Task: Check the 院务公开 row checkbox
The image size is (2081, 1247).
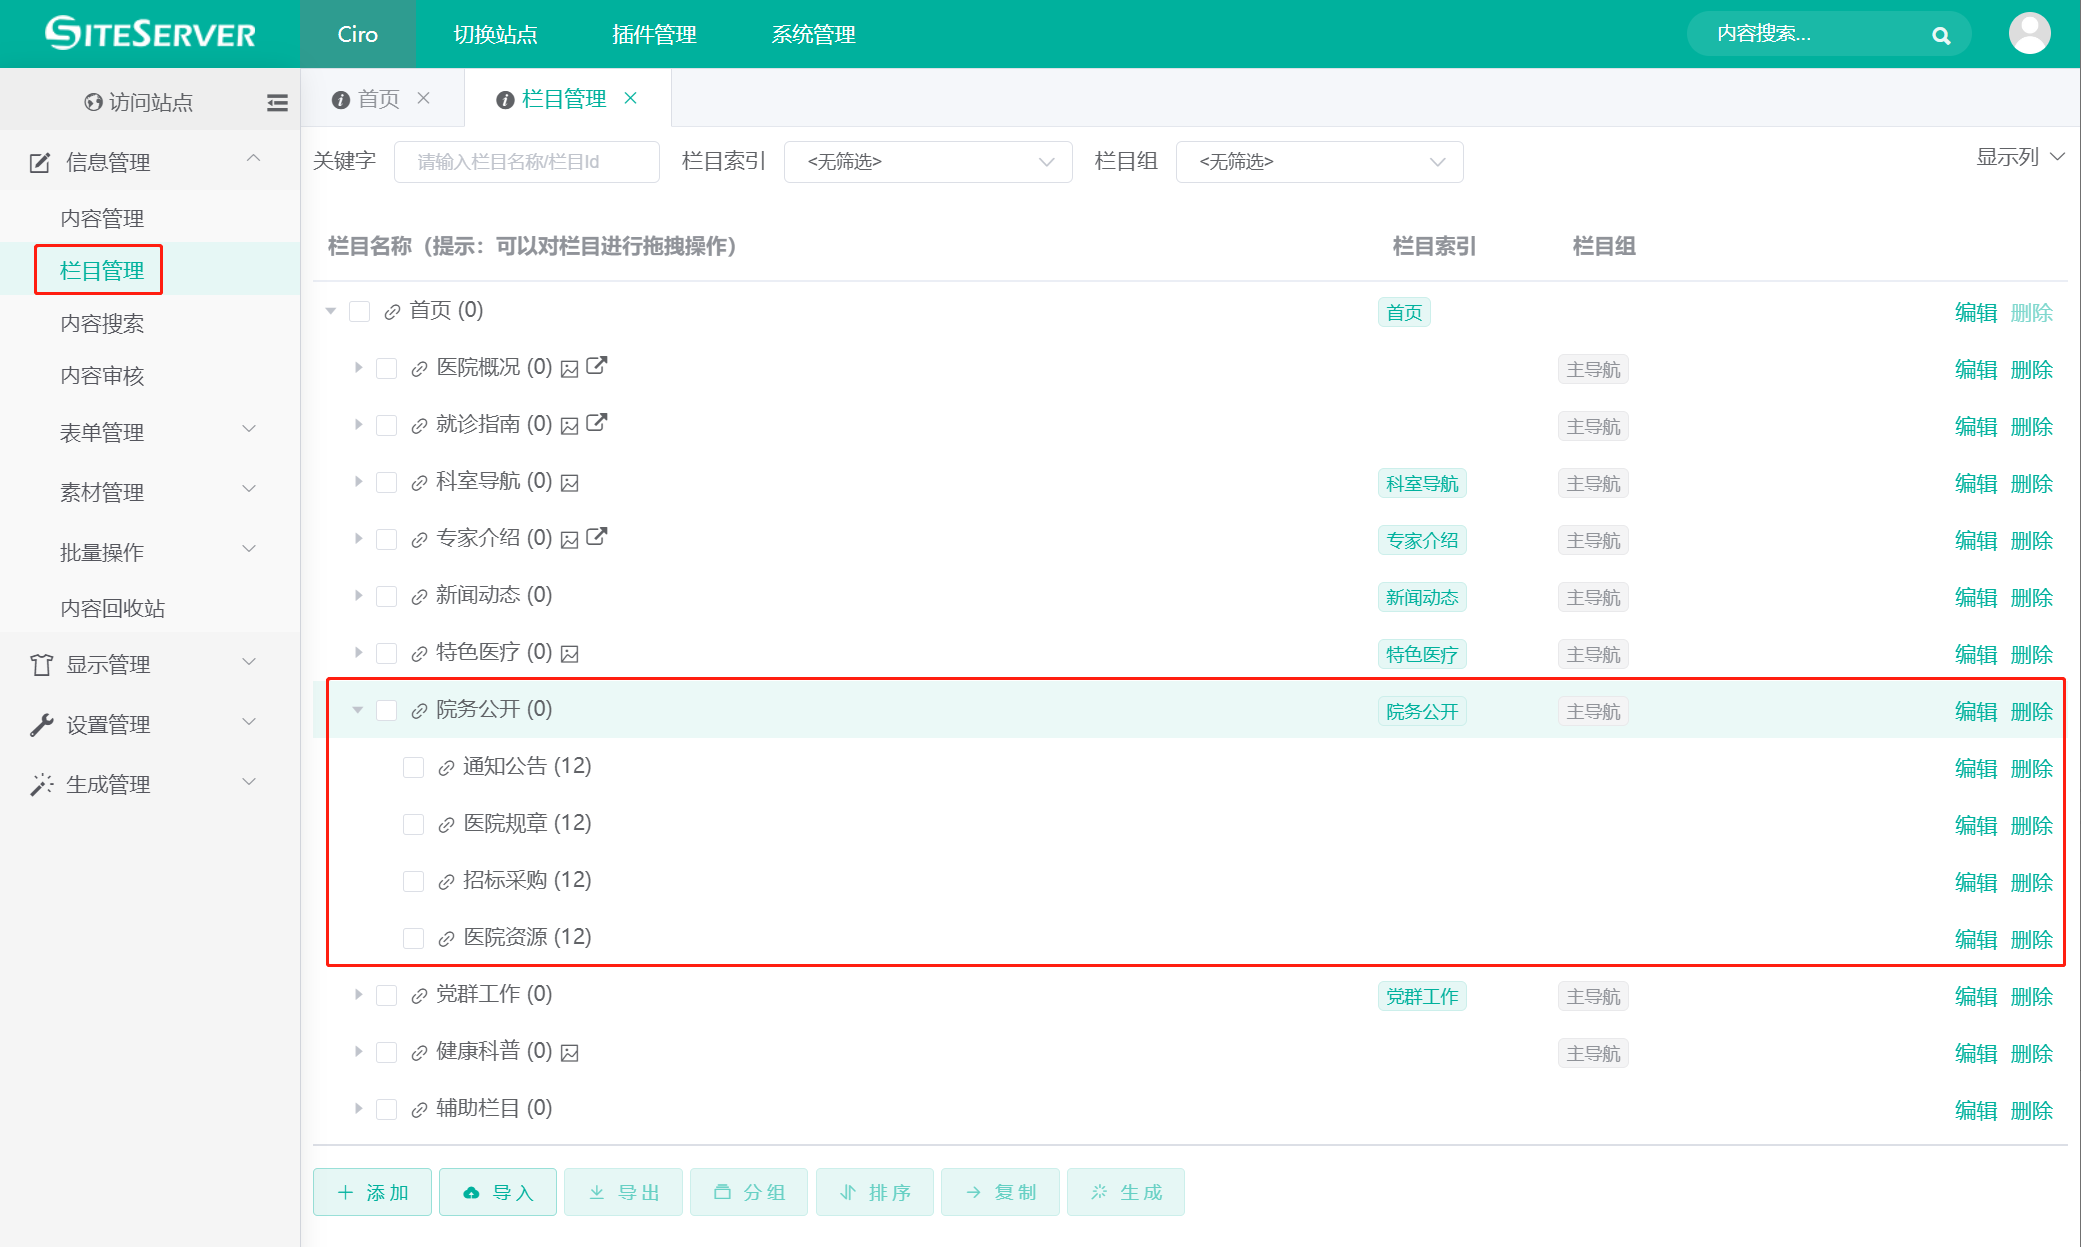Action: pos(387,709)
